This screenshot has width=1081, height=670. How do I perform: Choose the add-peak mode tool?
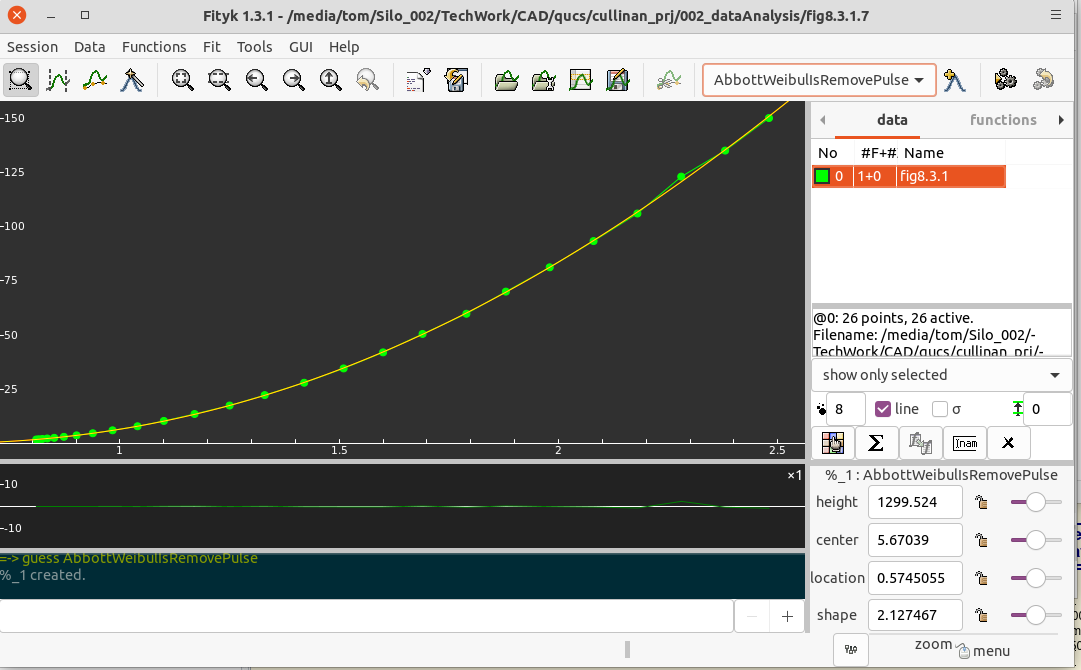pos(132,80)
